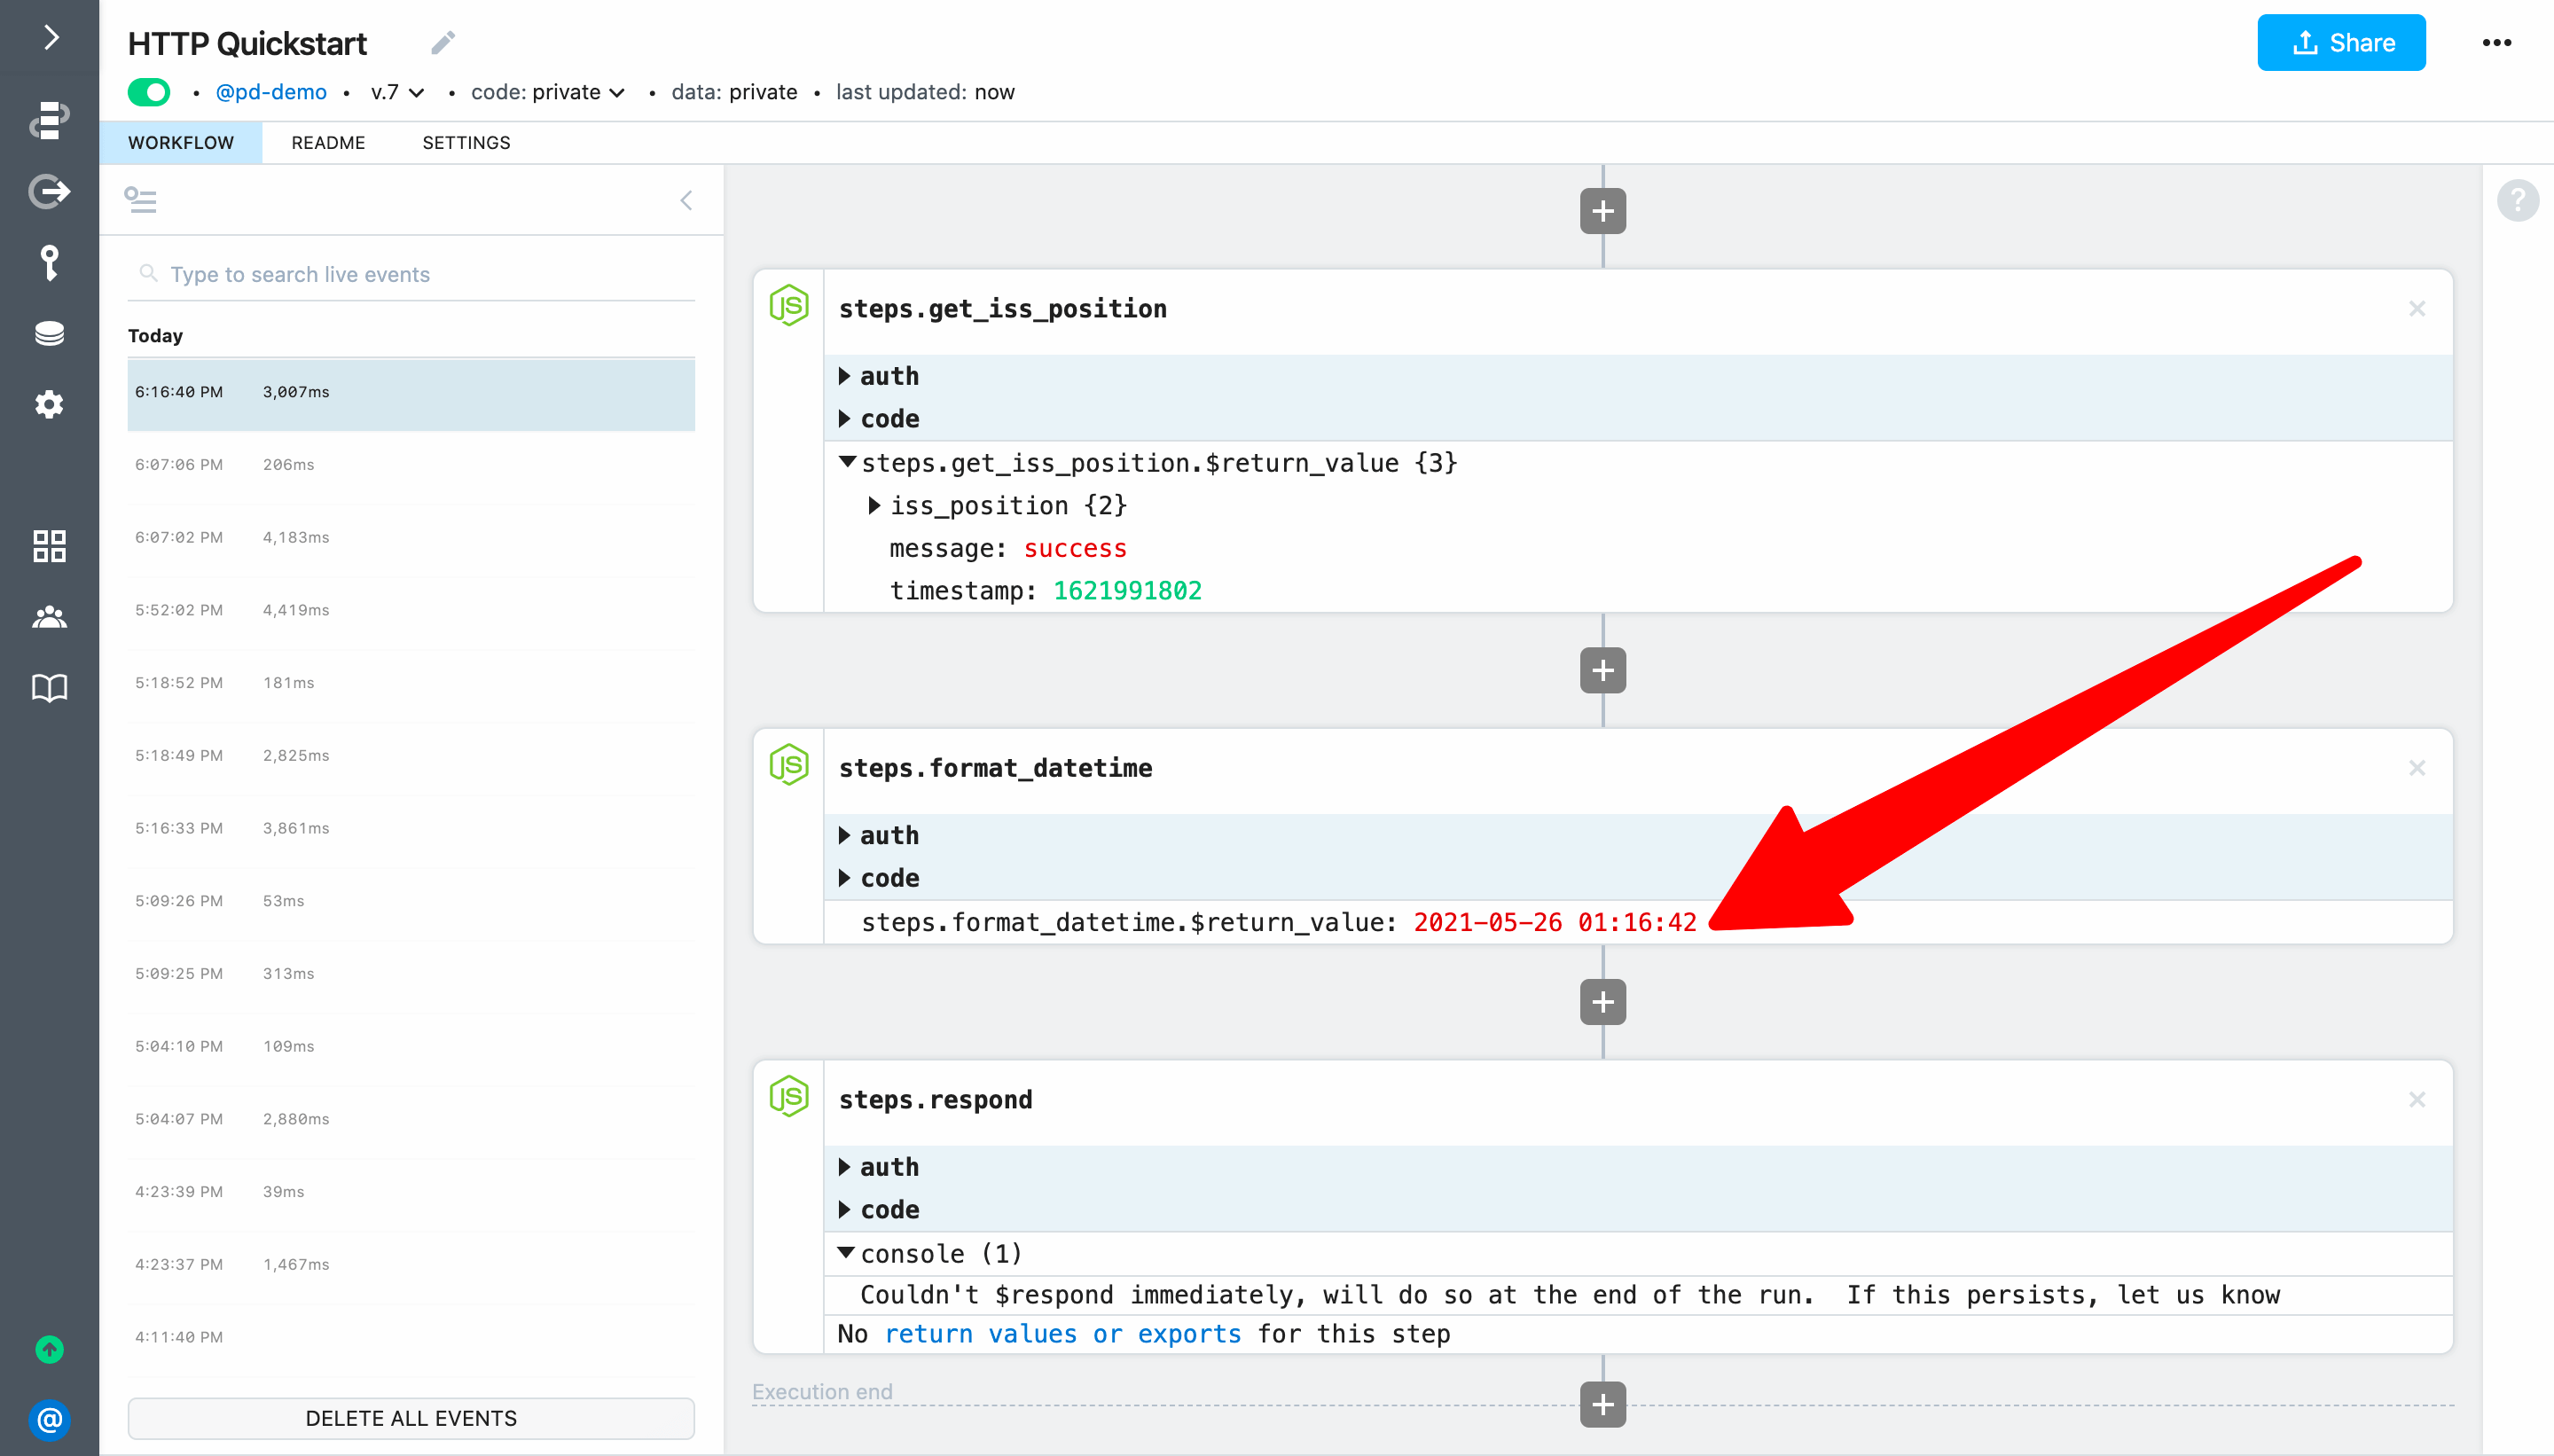Open the database icon in sidebar
This screenshot has height=1456, width=2554.
pyautogui.click(x=49, y=333)
